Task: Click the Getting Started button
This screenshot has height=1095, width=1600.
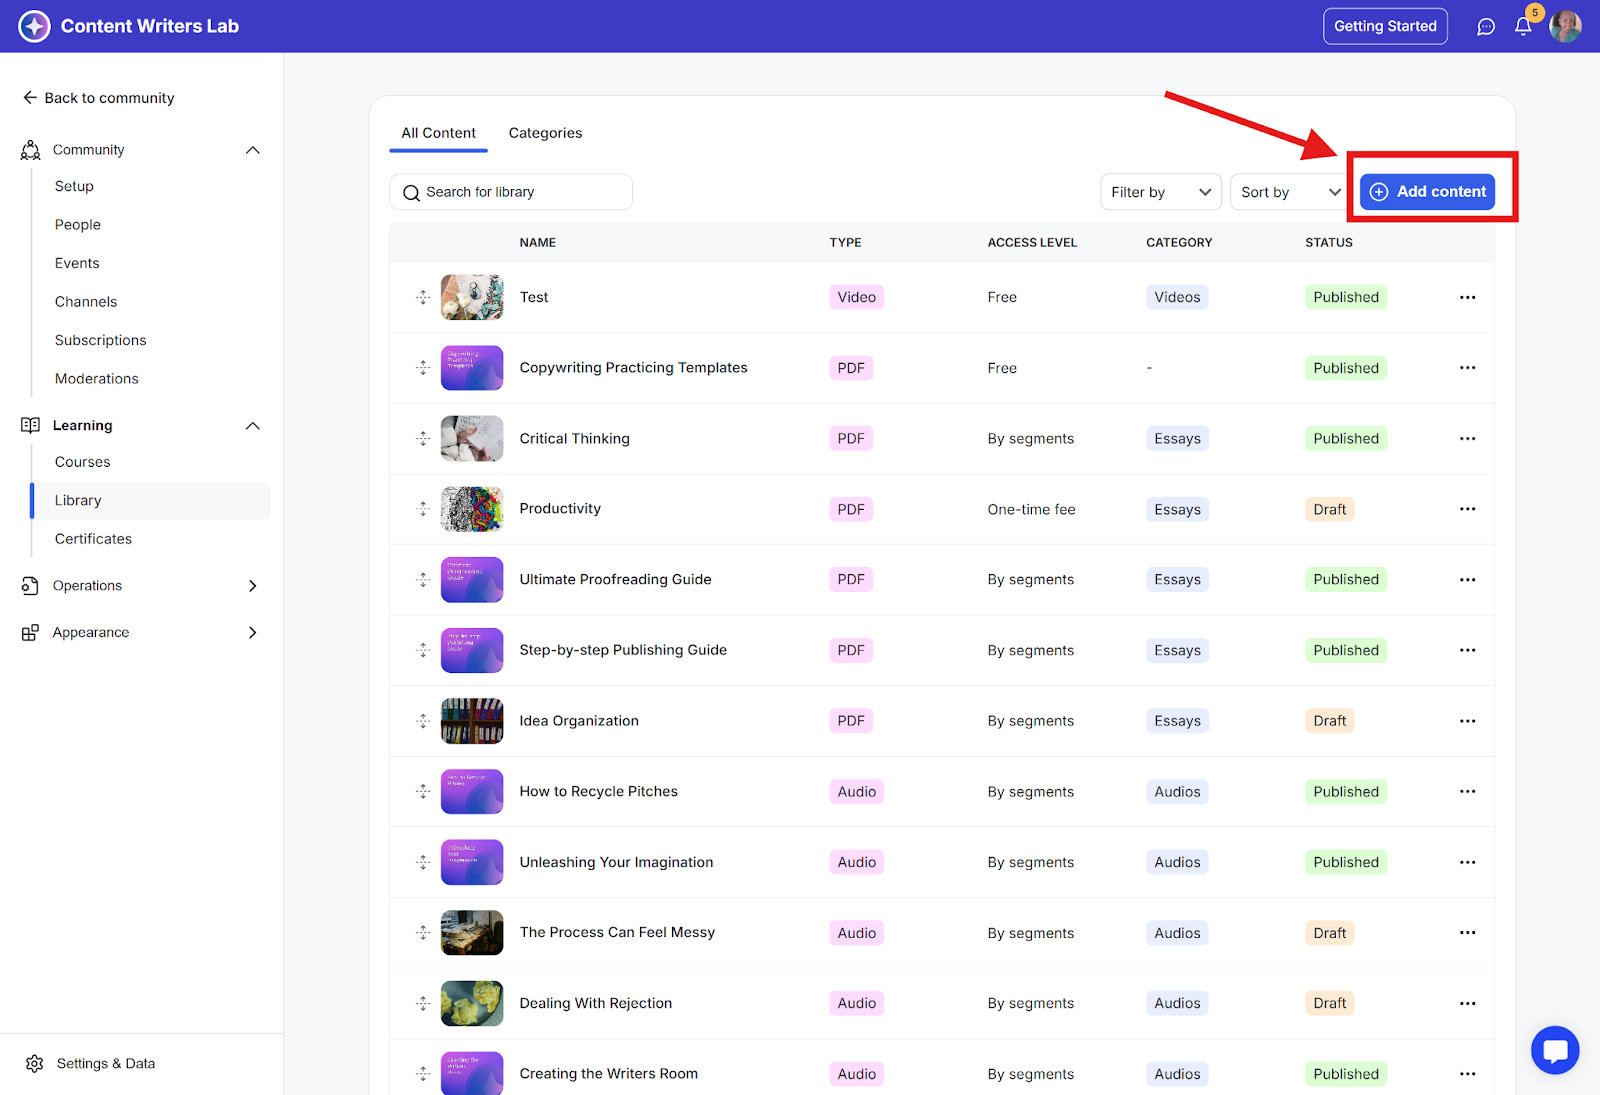Action: click(x=1384, y=26)
